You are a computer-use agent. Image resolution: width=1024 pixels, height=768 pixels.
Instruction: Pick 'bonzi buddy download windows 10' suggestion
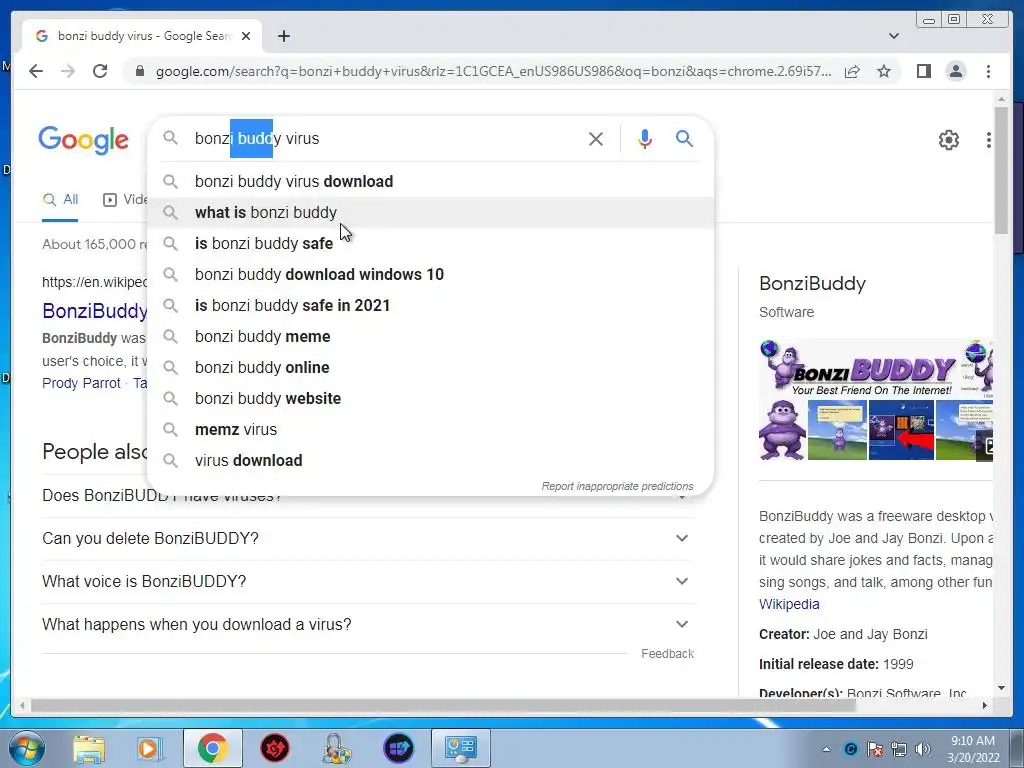point(431,274)
